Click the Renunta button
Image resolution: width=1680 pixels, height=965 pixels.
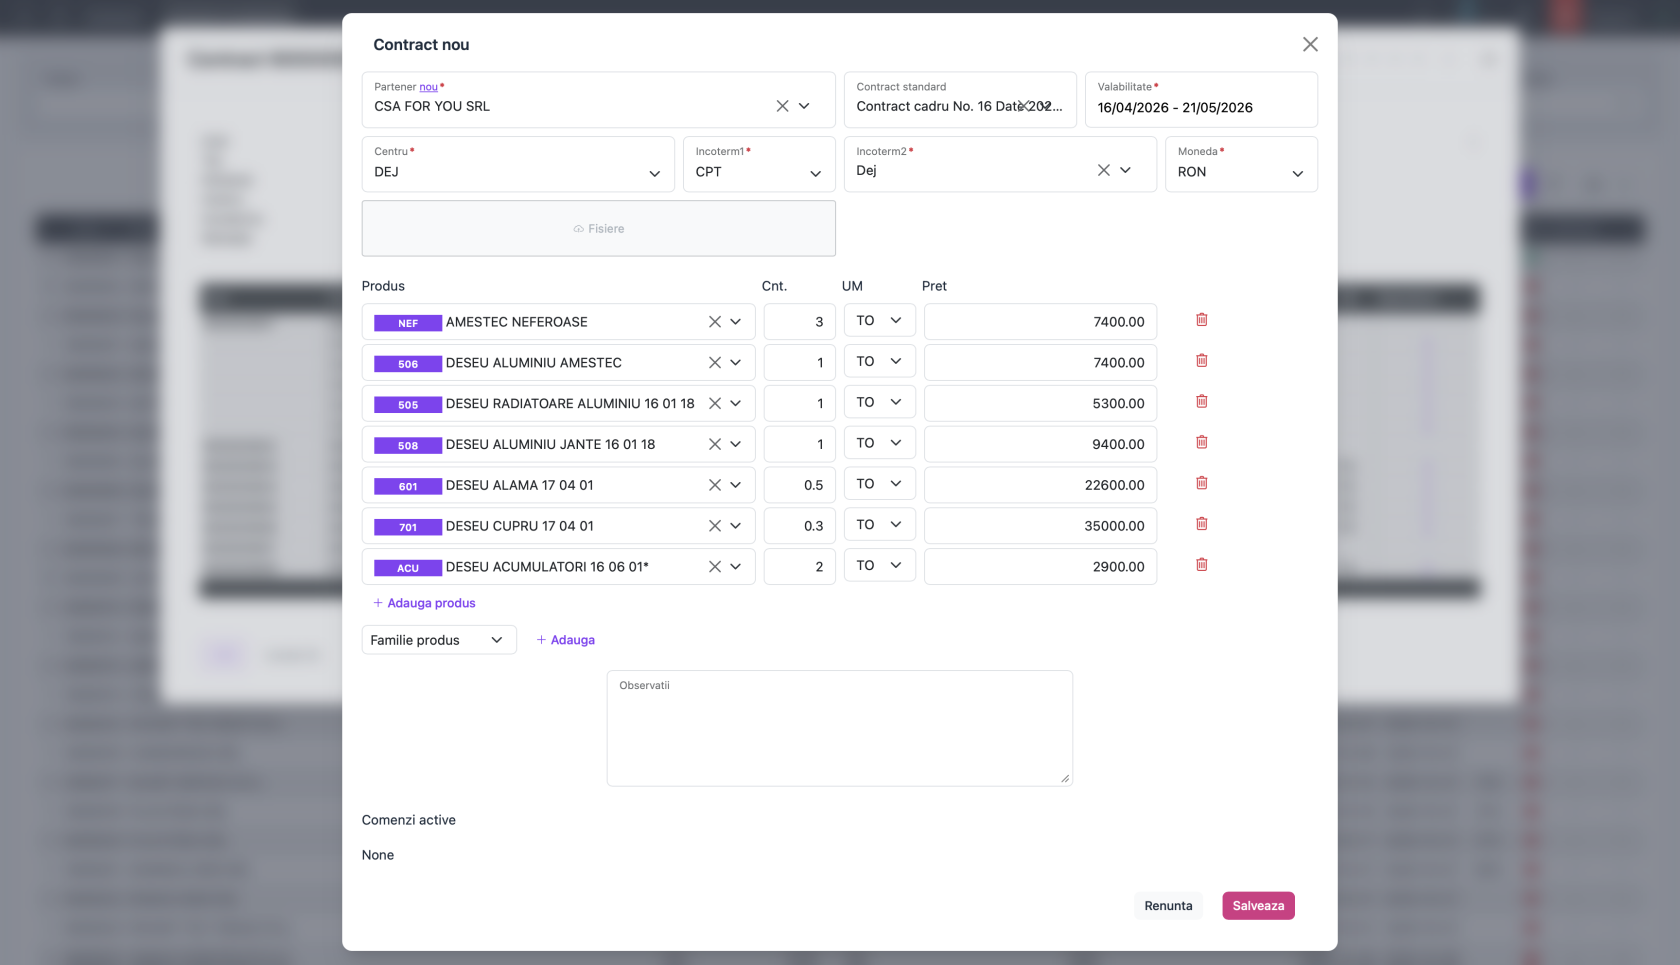[1168, 906]
